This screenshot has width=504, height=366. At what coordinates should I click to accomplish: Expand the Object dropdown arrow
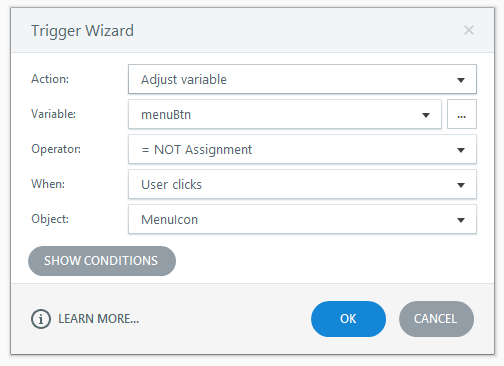point(461,220)
